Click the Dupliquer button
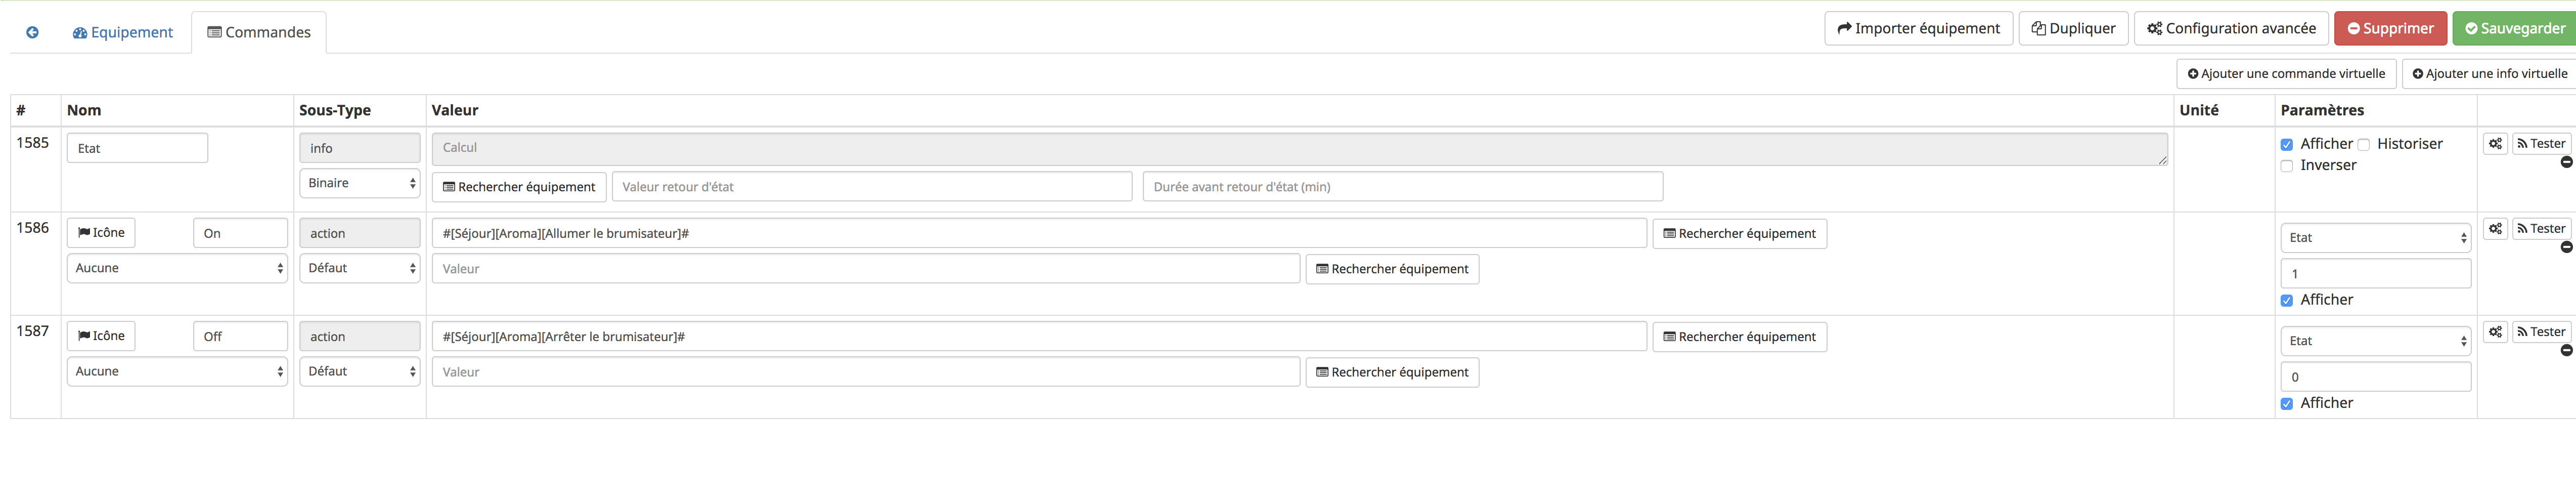The width and height of the screenshot is (2576, 498). (x=2073, y=28)
